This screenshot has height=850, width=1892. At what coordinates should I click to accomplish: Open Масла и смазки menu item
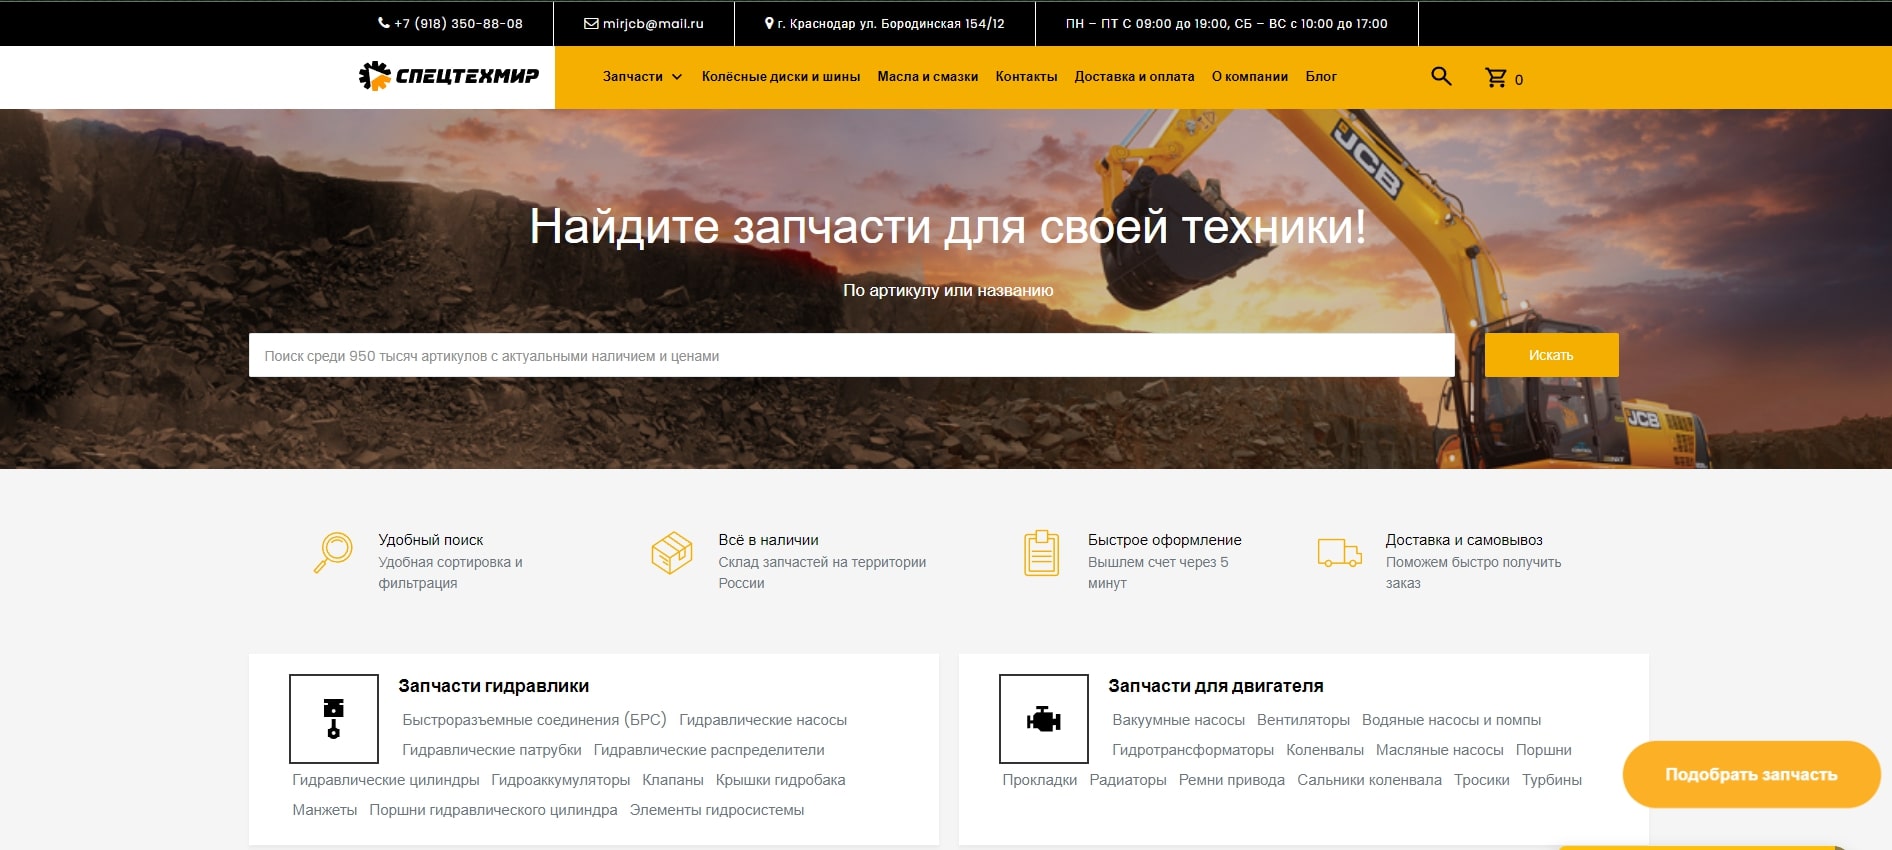(x=928, y=76)
